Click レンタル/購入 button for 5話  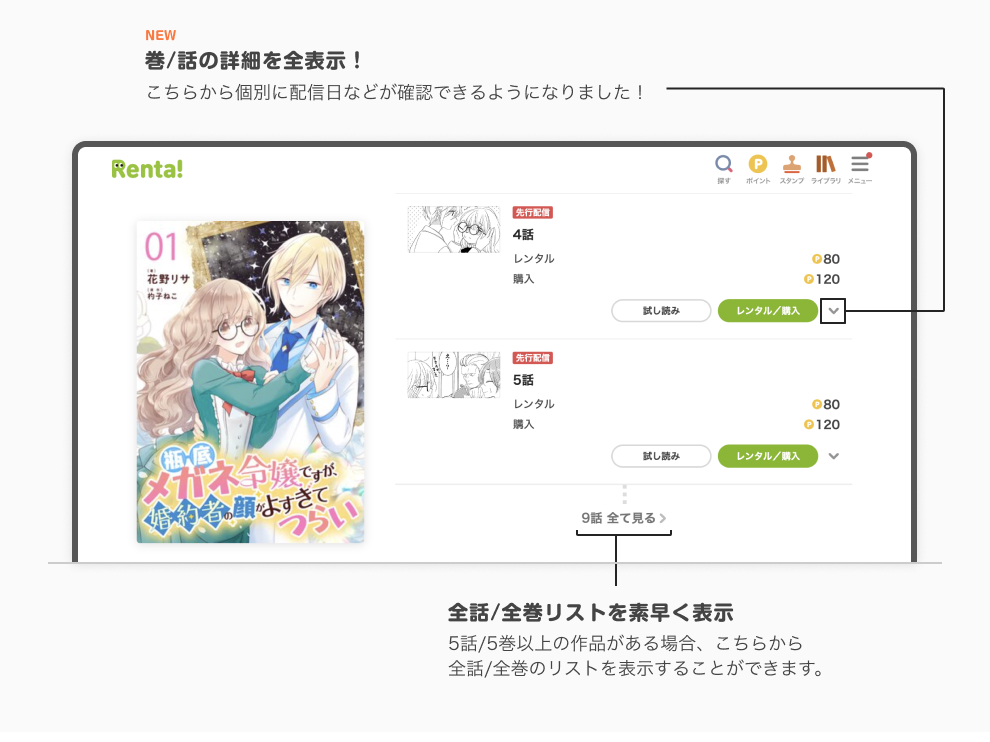tap(768, 456)
